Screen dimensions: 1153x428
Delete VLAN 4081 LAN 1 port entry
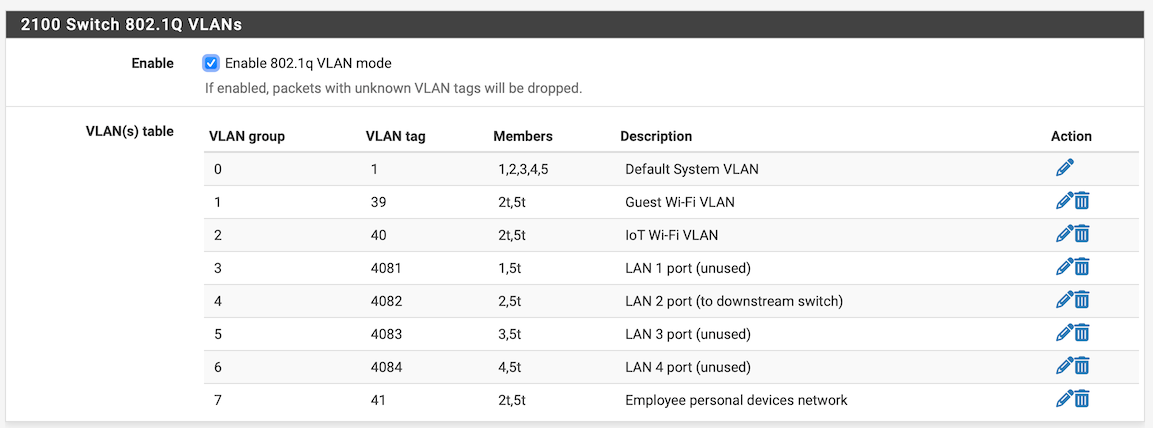(x=1082, y=267)
